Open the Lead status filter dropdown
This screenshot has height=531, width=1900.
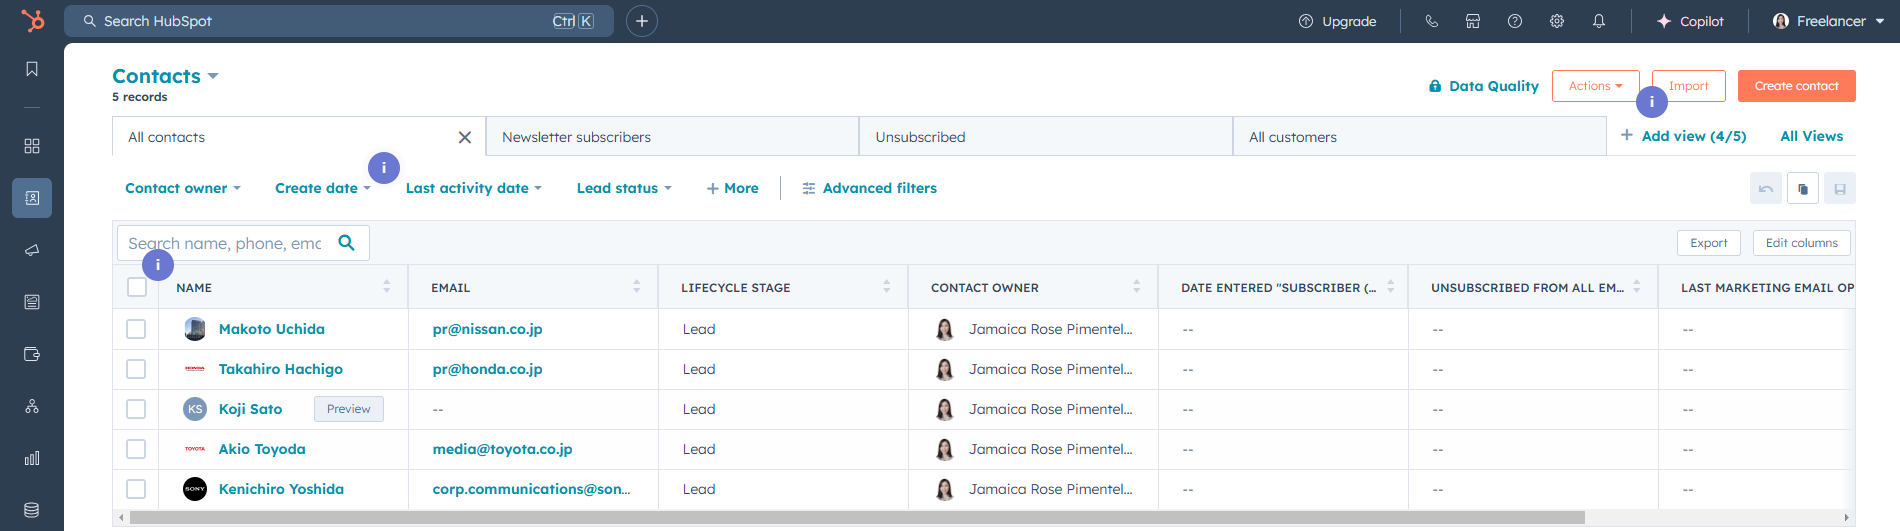point(624,188)
